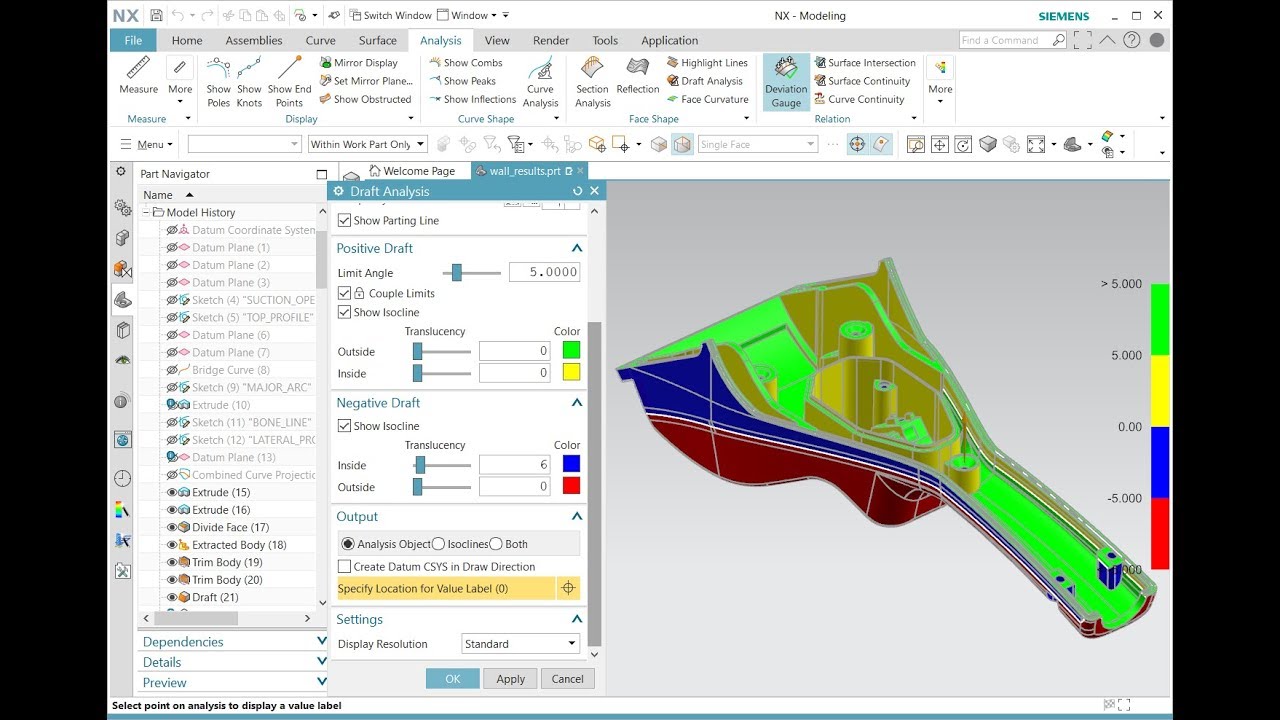The width and height of the screenshot is (1280, 720).
Task: Activate Deviation Gauge tool
Action: (786, 82)
